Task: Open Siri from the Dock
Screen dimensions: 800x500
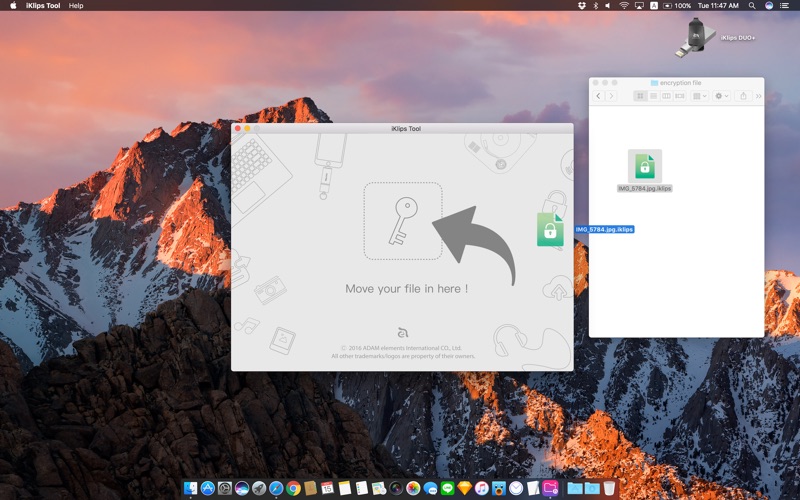Action: click(x=242, y=488)
